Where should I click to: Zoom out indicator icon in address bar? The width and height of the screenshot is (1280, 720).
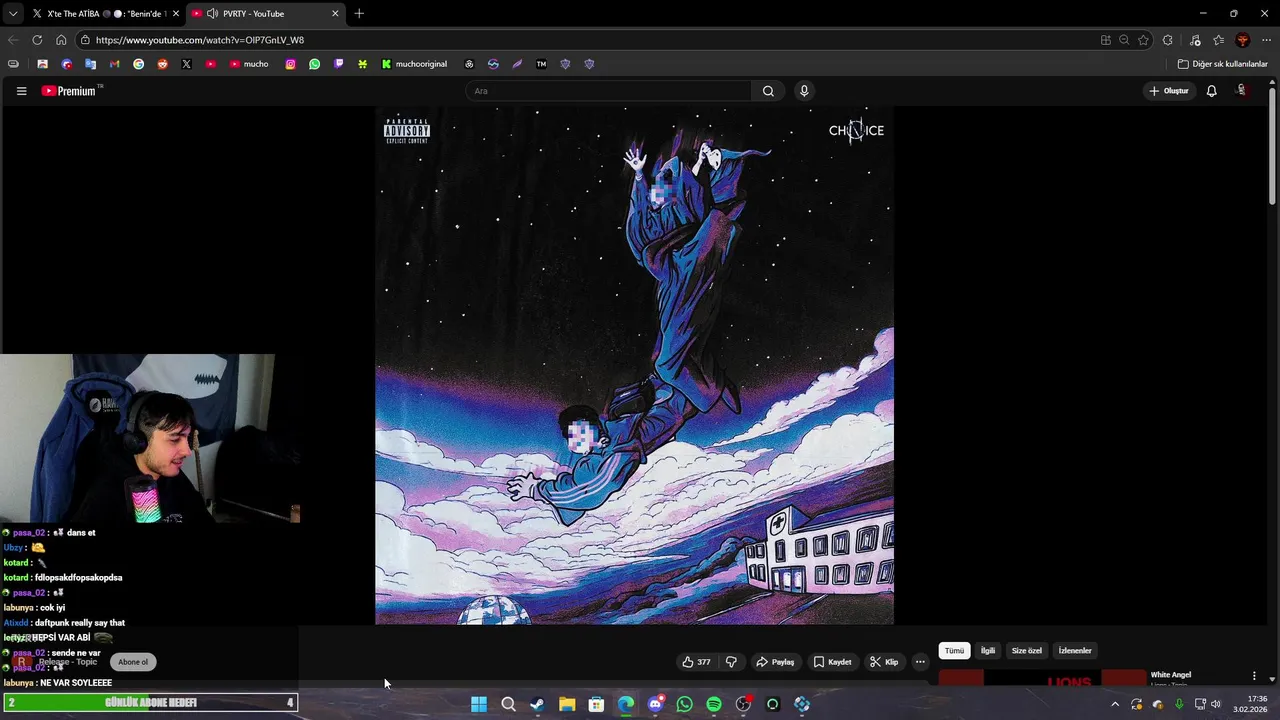[x=1124, y=40]
